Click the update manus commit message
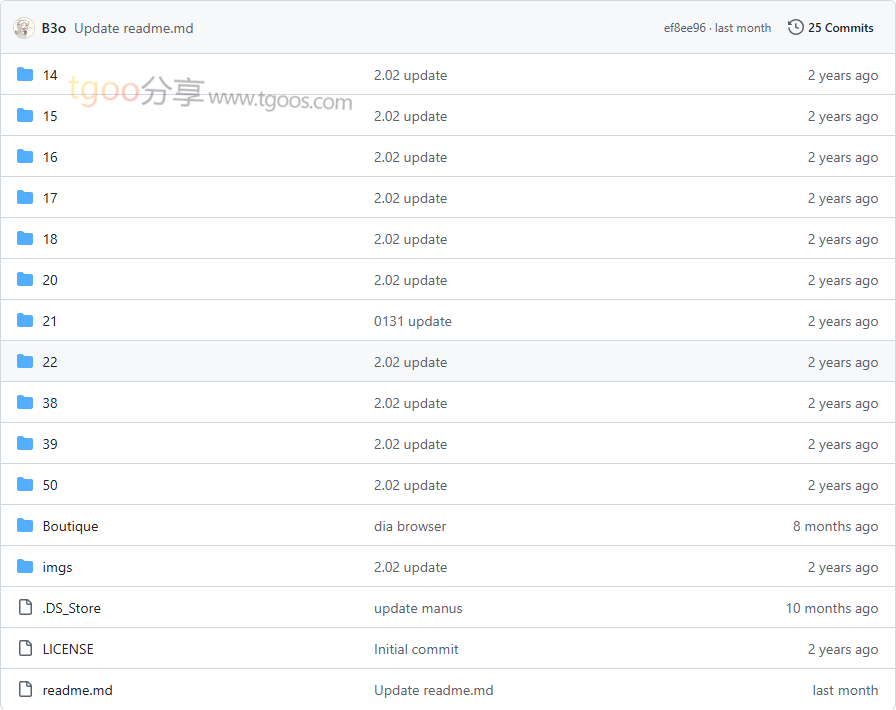This screenshot has width=896, height=710. [418, 608]
